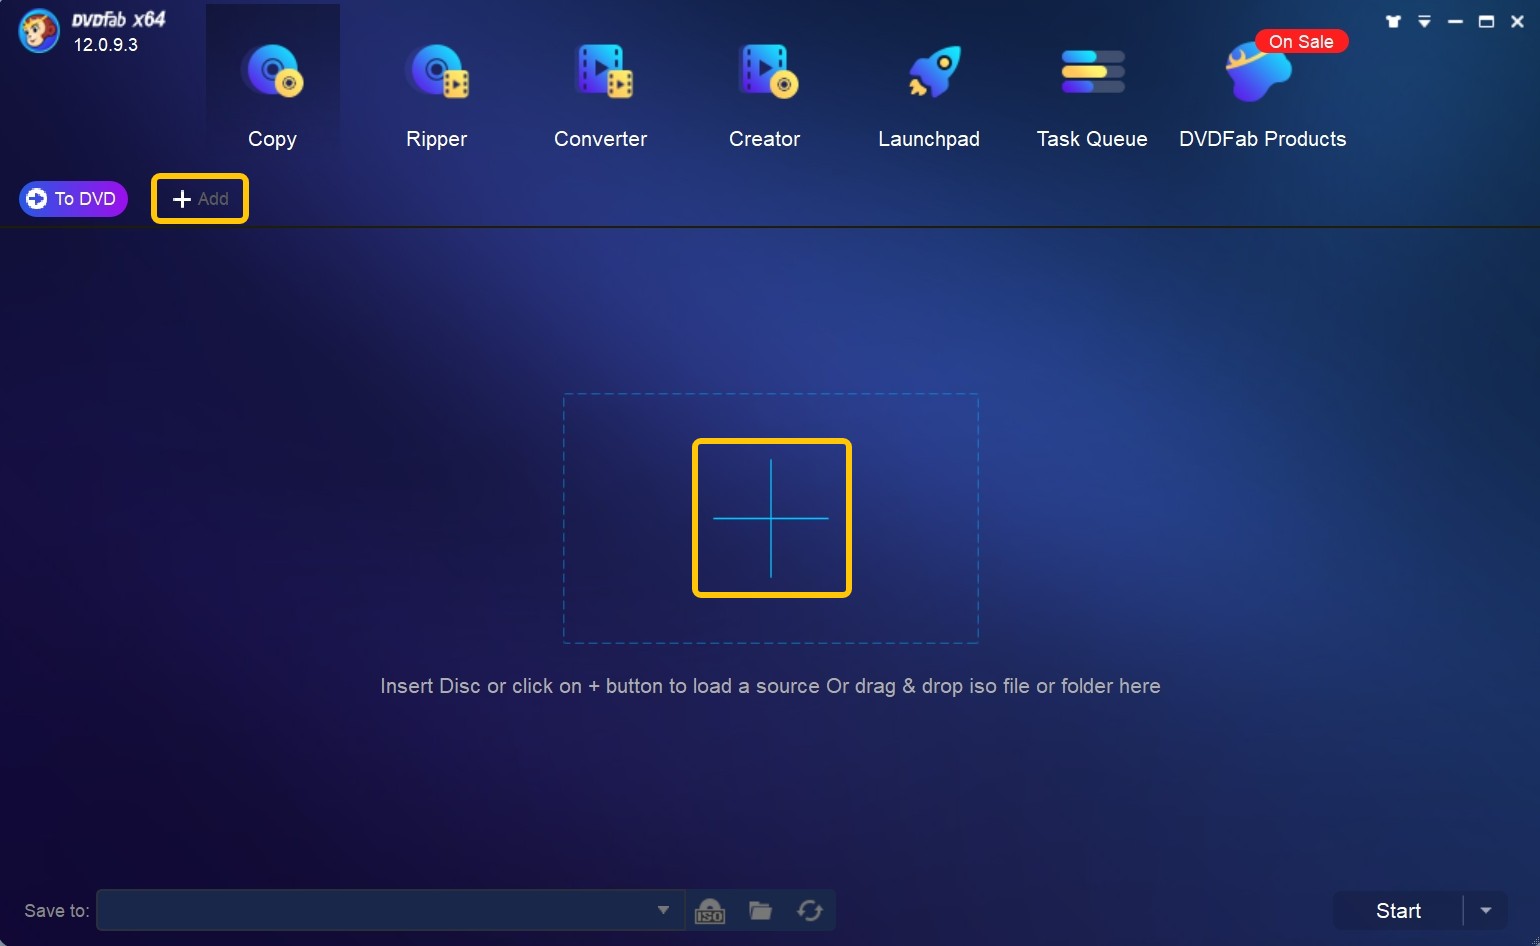The height and width of the screenshot is (946, 1540).
Task: Open the skin theme shirt icon
Action: coord(1393,22)
